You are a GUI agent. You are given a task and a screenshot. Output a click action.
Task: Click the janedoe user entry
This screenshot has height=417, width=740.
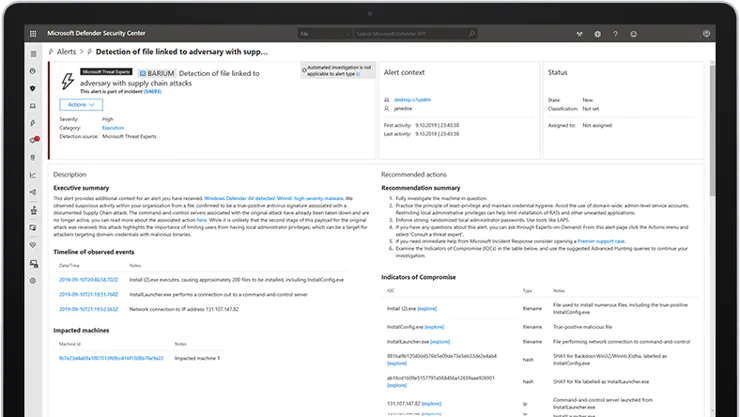(x=403, y=108)
